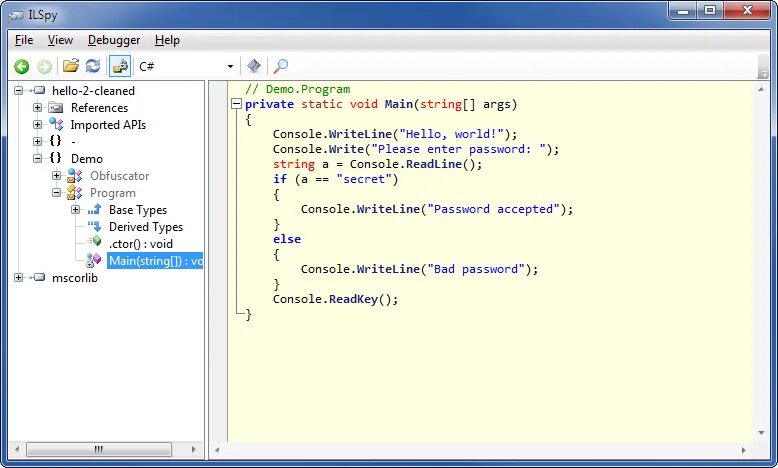Expand the mscorlib assembly node
Screen dimensions: 778x468
(18, 277)
